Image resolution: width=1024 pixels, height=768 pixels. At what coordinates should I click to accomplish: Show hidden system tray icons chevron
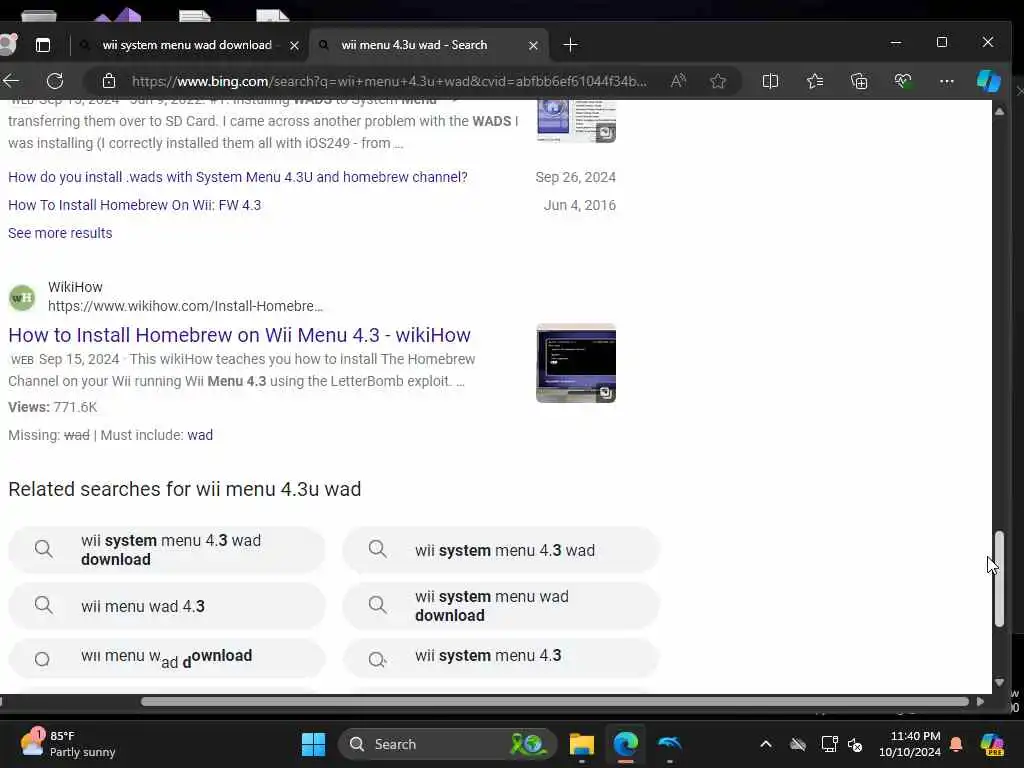pyautogui.click(x=765, y=744)
